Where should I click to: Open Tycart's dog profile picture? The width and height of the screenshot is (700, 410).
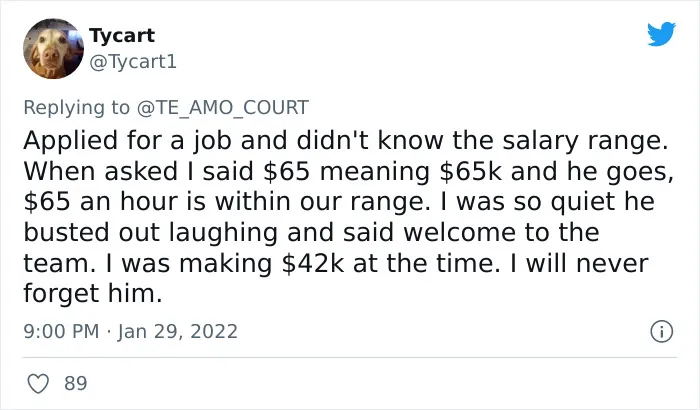(53, 49)
